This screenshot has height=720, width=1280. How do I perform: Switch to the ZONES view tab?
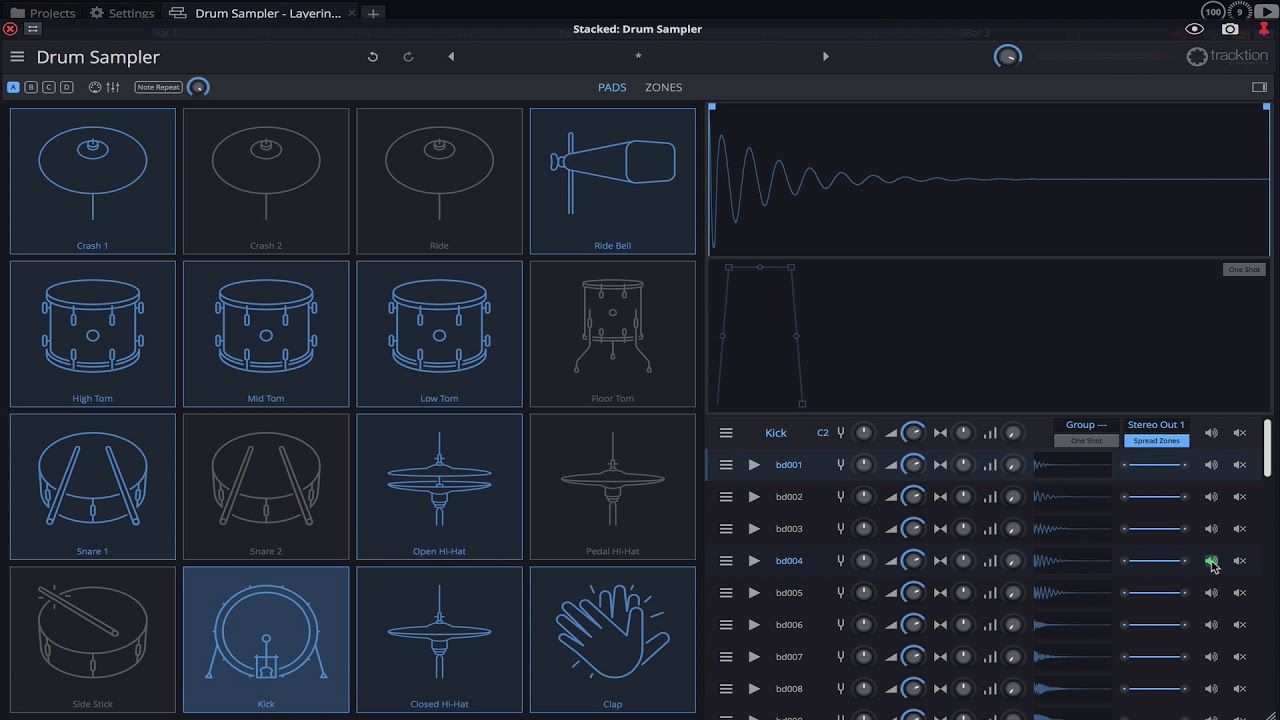click(x=664, y=87)
